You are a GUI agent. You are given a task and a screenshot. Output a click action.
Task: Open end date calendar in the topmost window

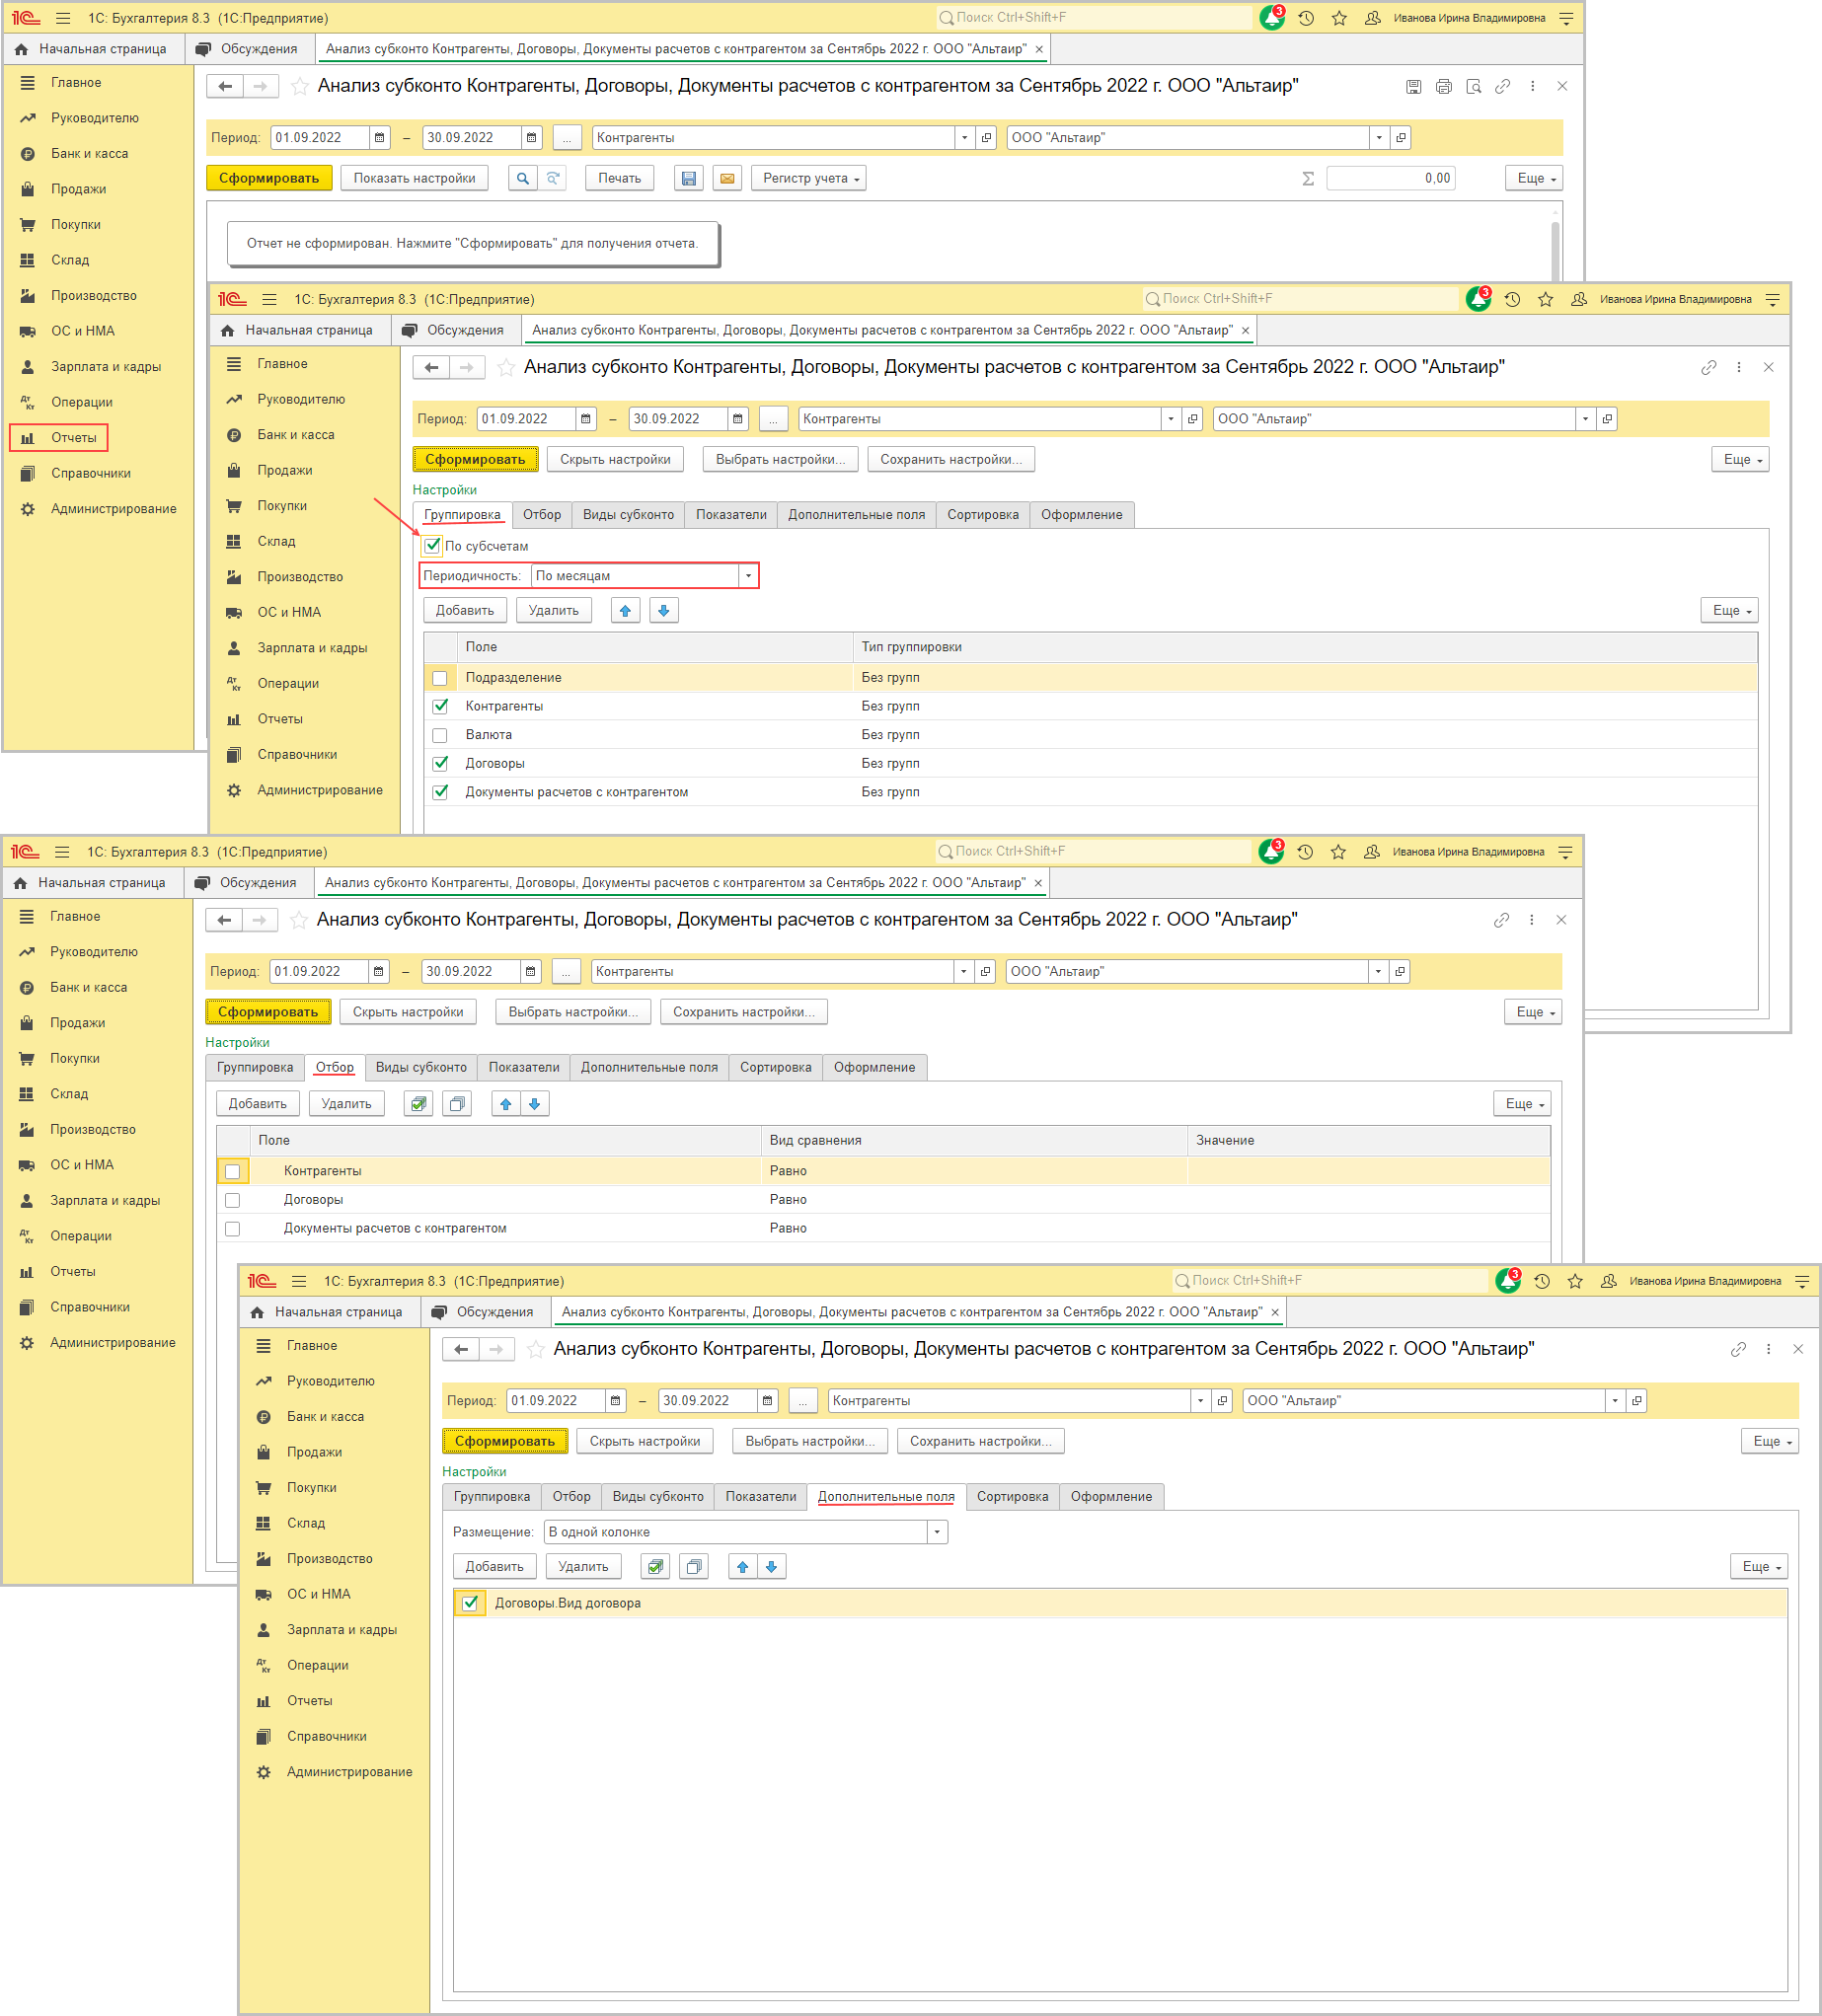click(532, 137)
